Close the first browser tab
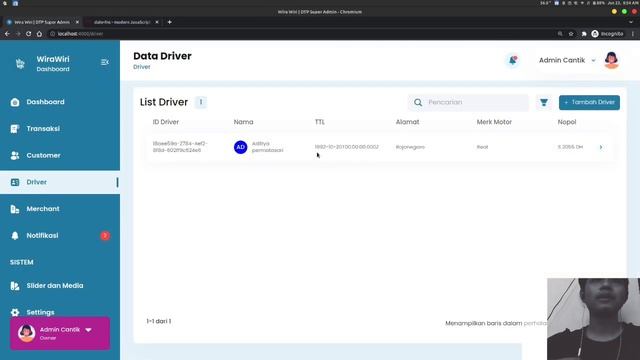The image size is (640, 360). point(77,22)
